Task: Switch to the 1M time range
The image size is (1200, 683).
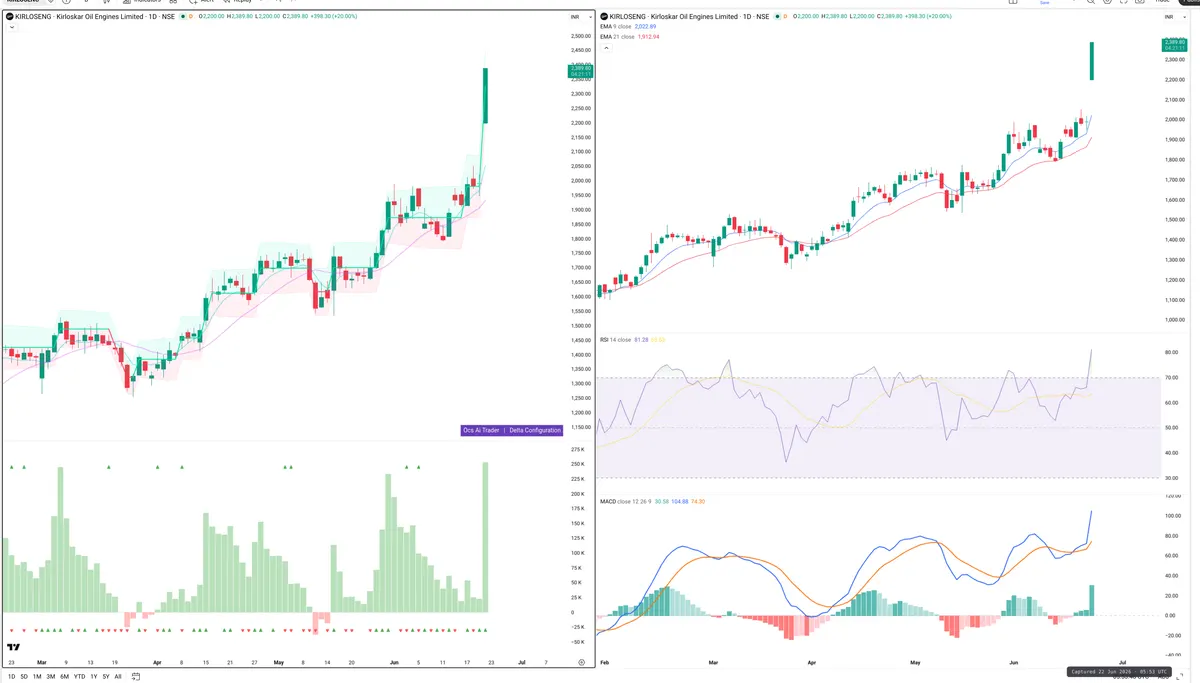Action: pos(37,676)
